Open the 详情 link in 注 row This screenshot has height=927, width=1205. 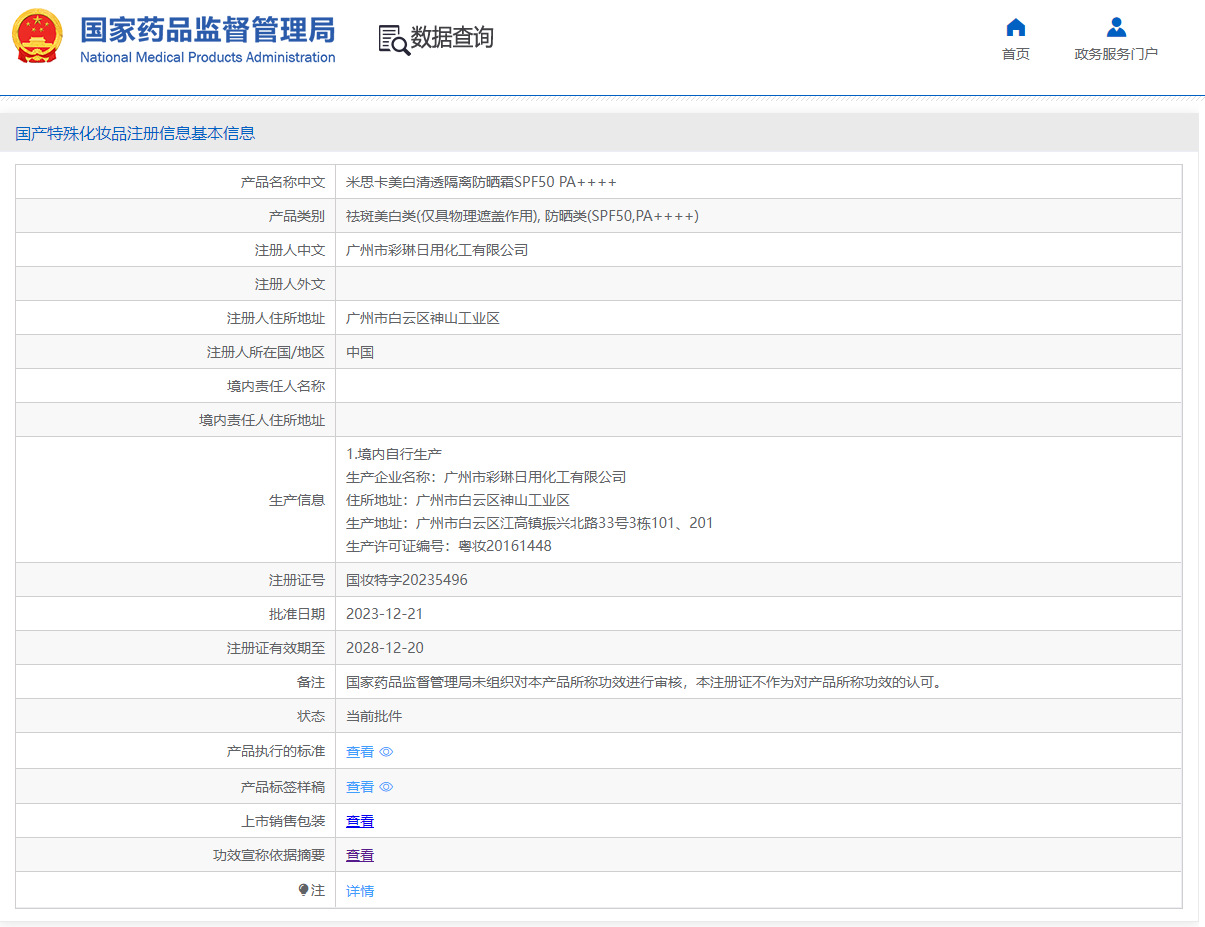point(360,890)
